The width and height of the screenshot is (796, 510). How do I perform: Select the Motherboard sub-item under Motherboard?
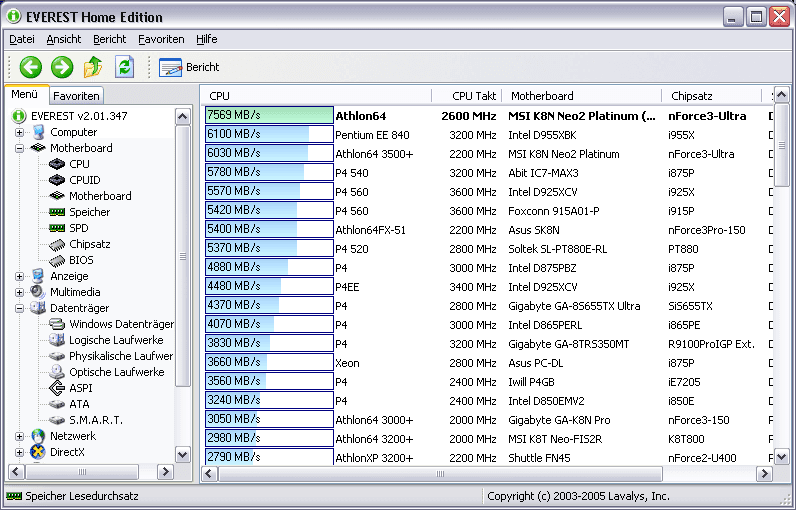100,196
